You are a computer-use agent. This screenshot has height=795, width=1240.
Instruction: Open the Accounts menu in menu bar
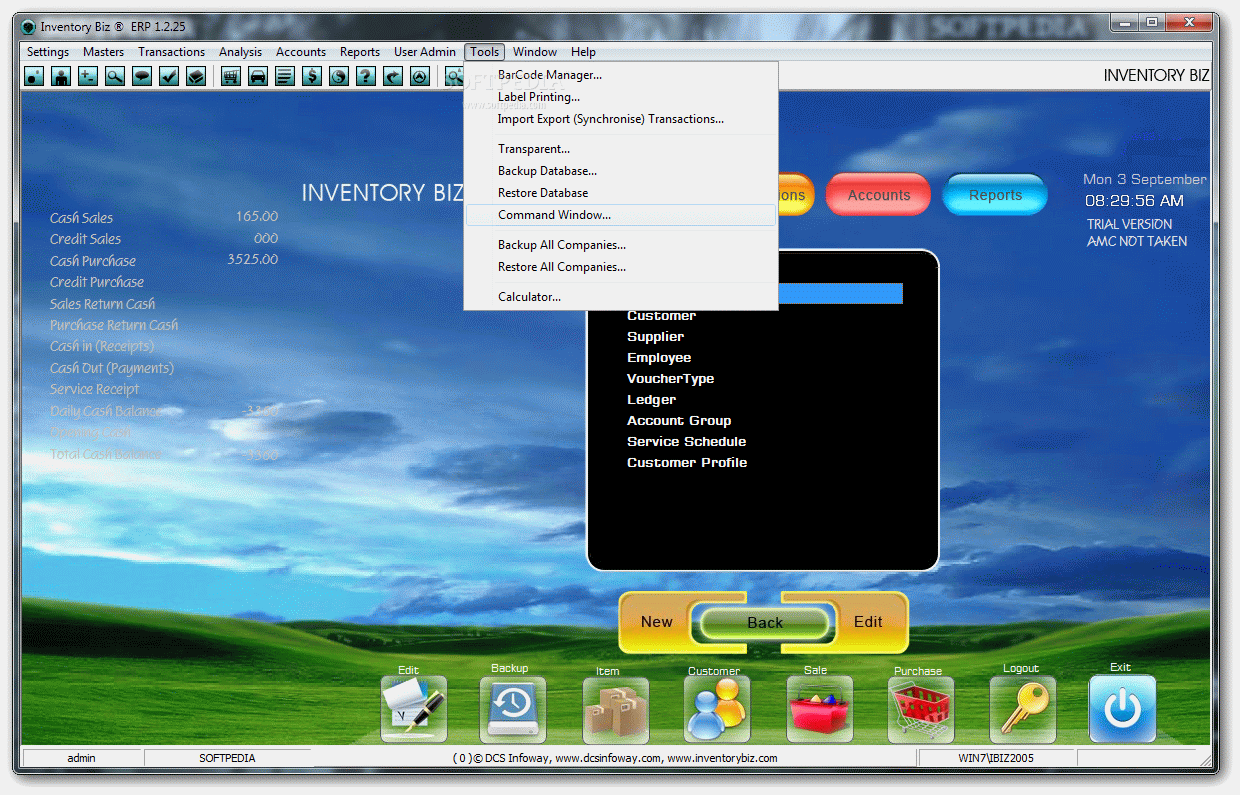pos(301,52)
